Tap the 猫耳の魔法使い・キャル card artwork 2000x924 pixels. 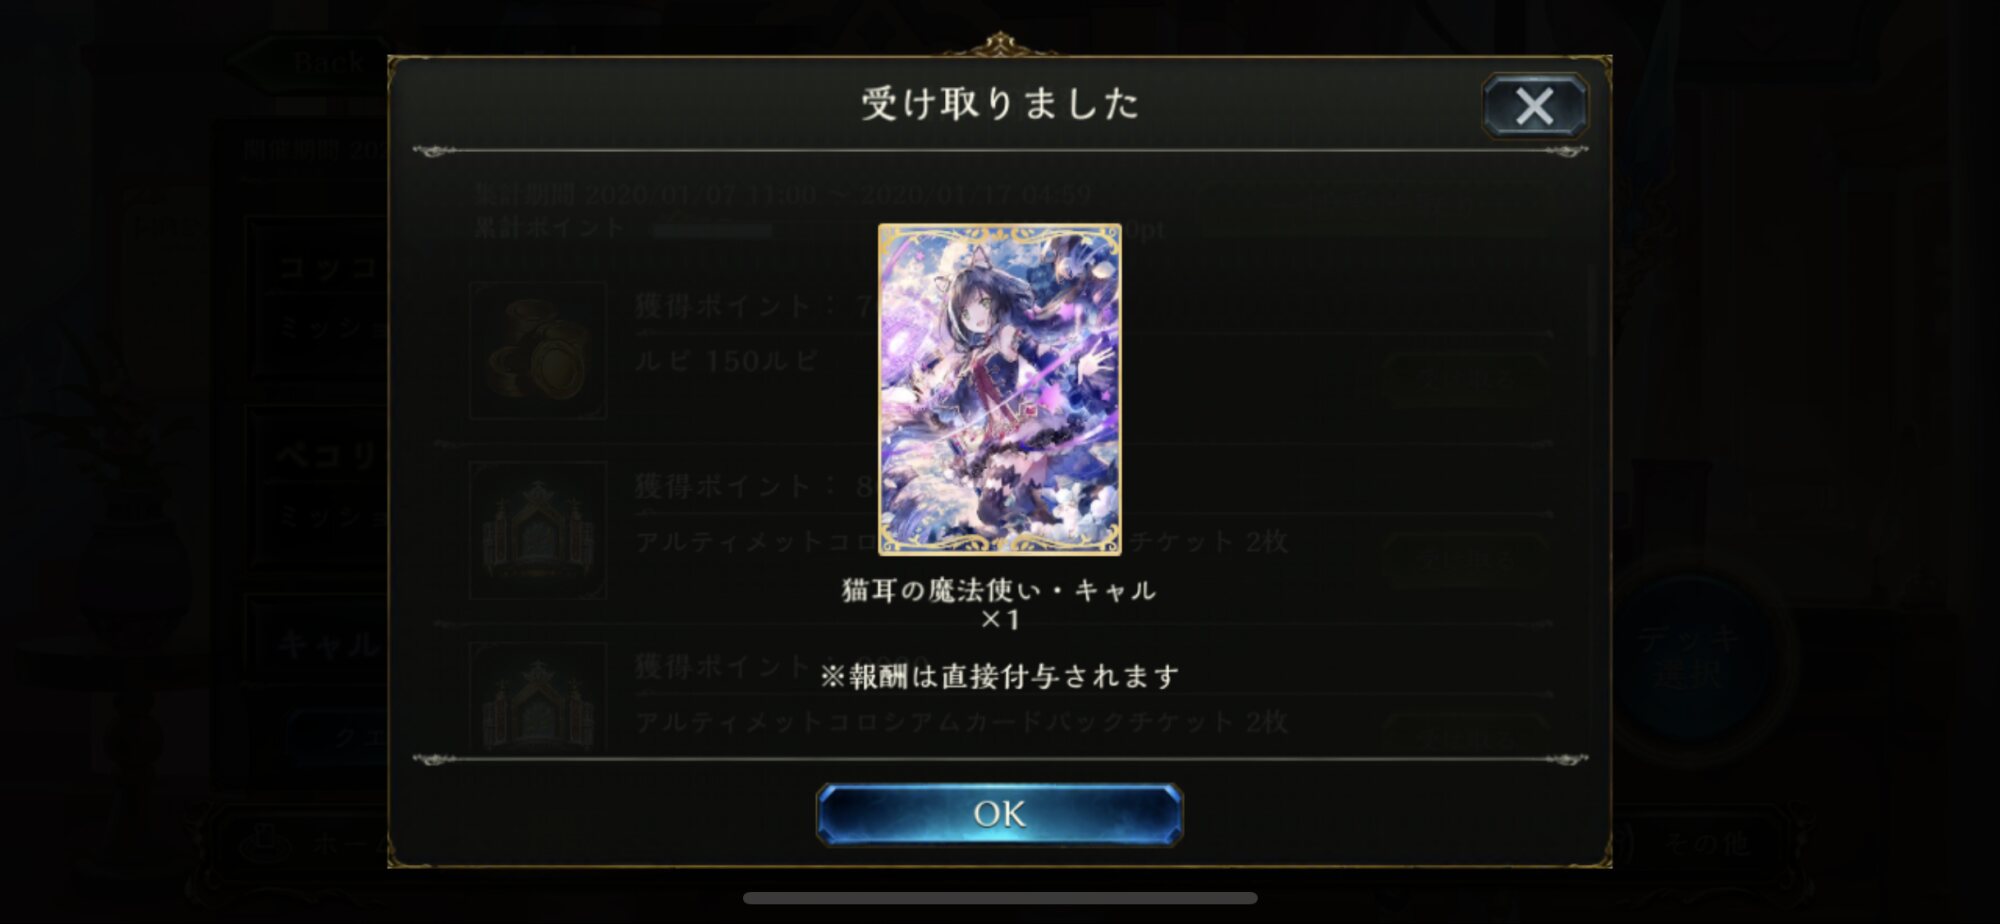coord(999,389)
